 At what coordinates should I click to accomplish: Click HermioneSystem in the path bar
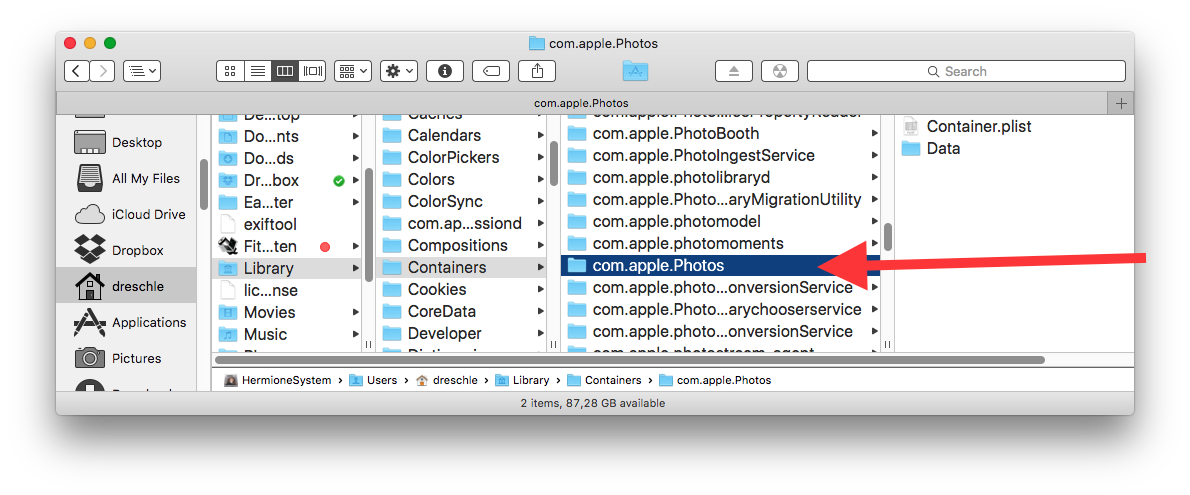pos(278,380)
